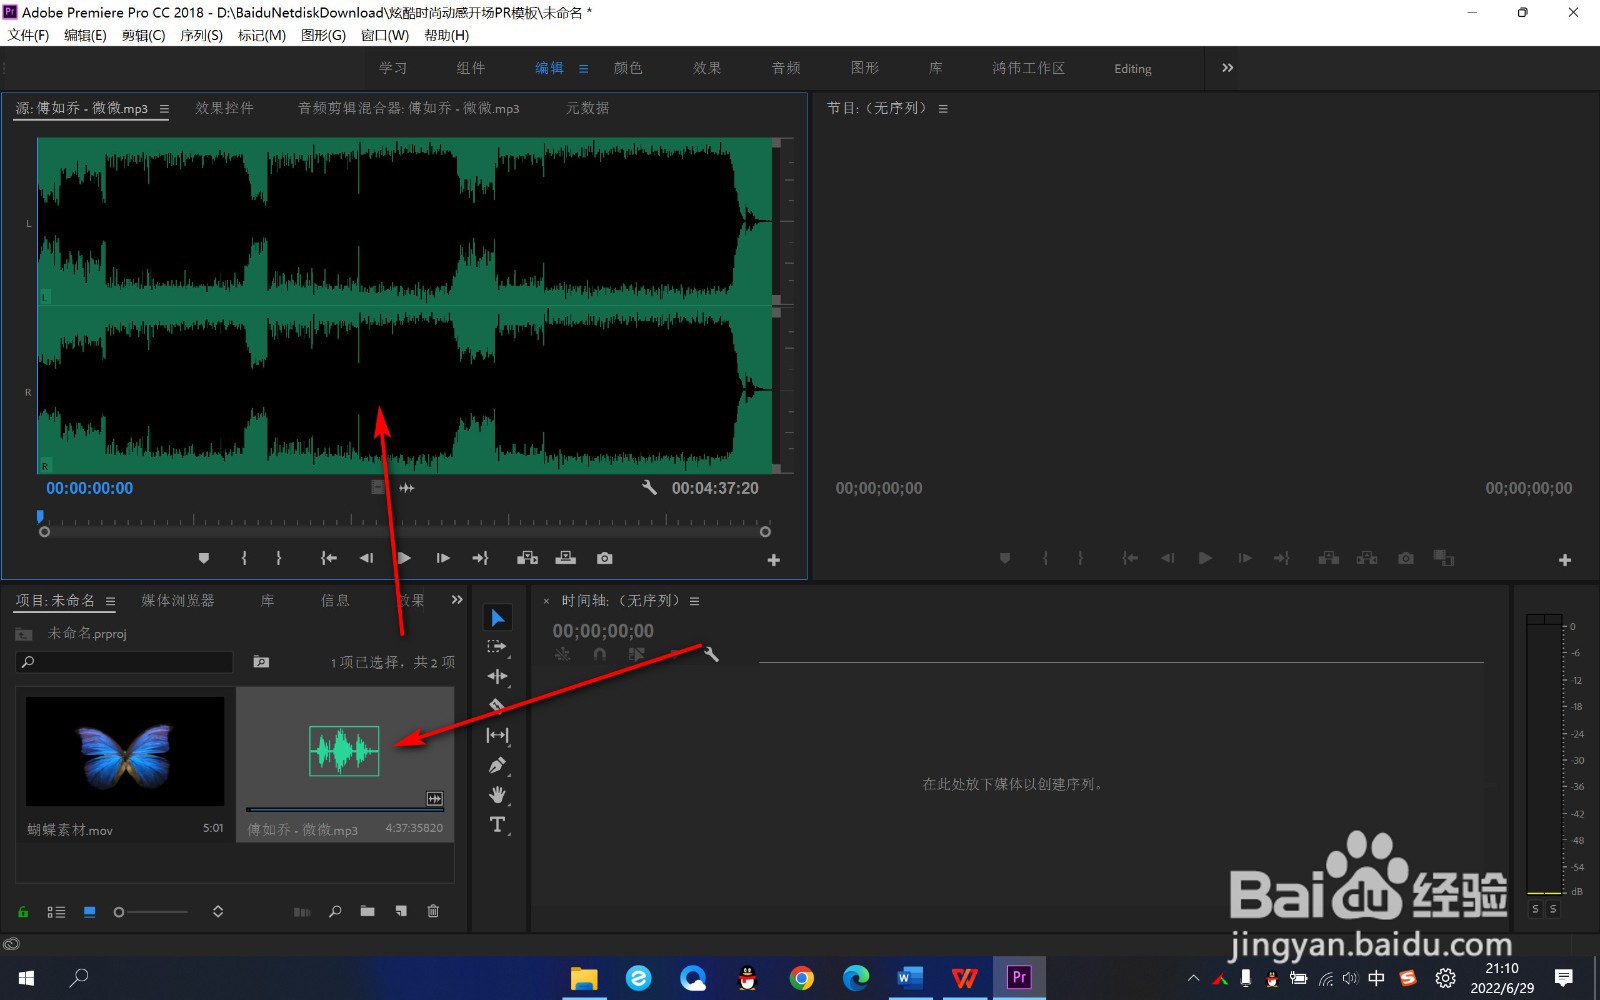Viewport: 1600px width, 1000px height.
Task: Go to Out point in Source monitor
Action: [481, 558]
